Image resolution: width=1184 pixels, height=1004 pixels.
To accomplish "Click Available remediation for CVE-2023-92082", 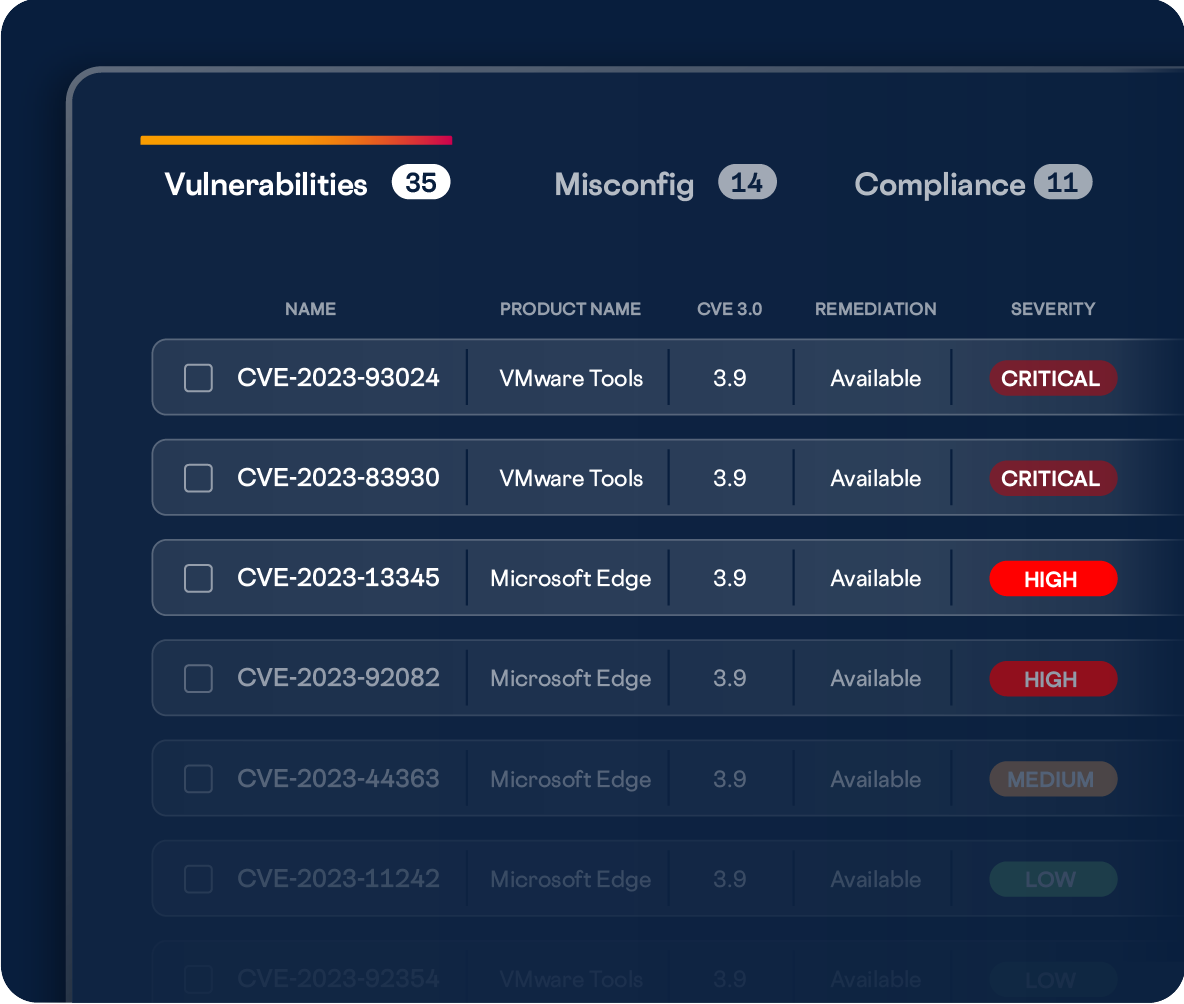I will click(x=875, y=679).
